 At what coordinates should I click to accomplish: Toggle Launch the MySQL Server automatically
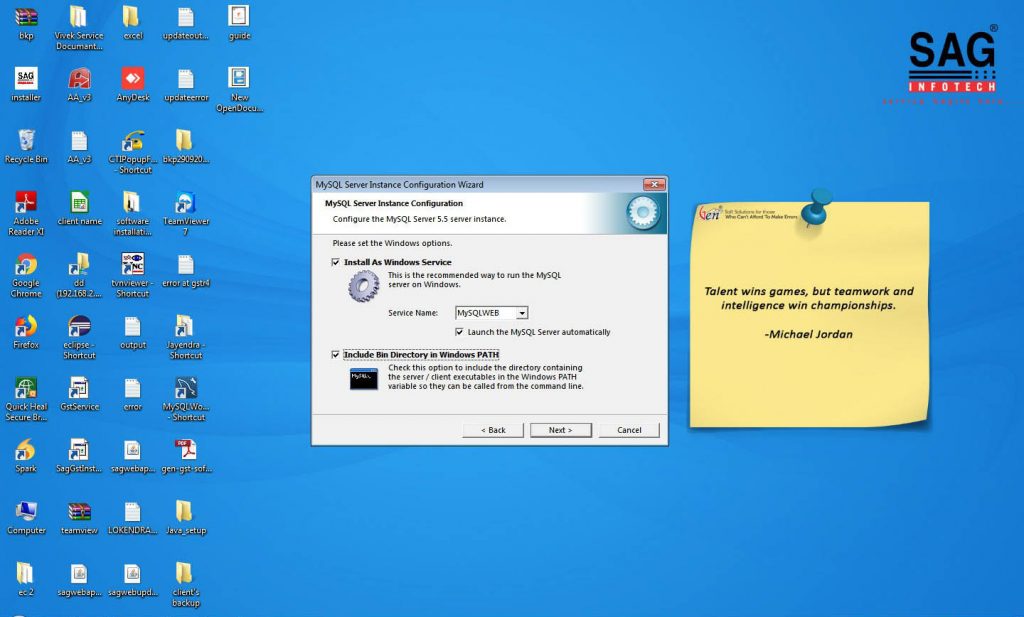coord(459,332)
